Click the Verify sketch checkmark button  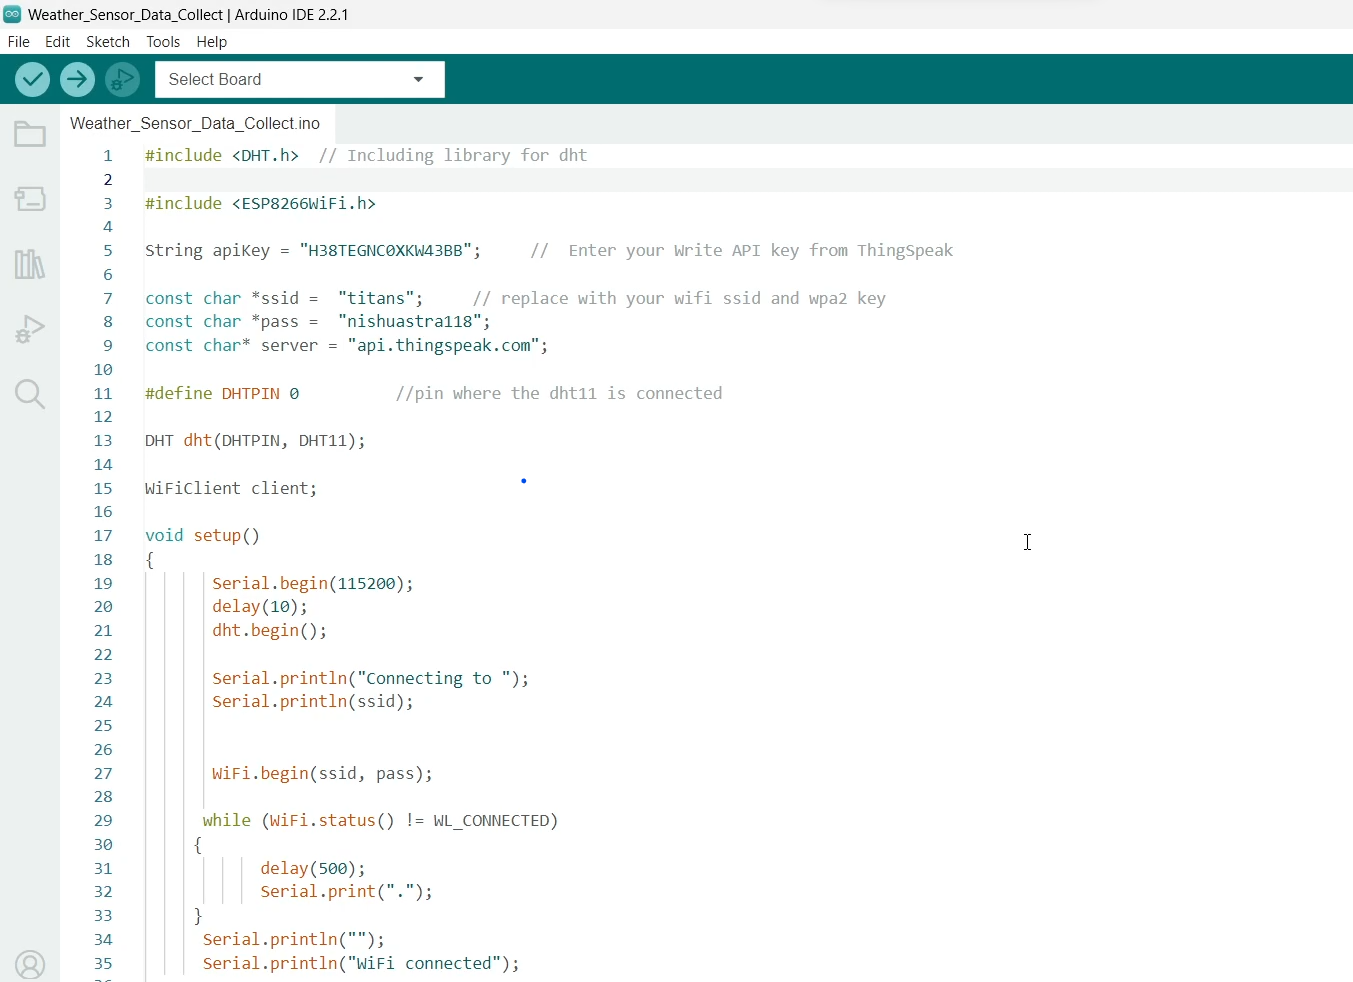pyautogui.click(x=32, y=79)
